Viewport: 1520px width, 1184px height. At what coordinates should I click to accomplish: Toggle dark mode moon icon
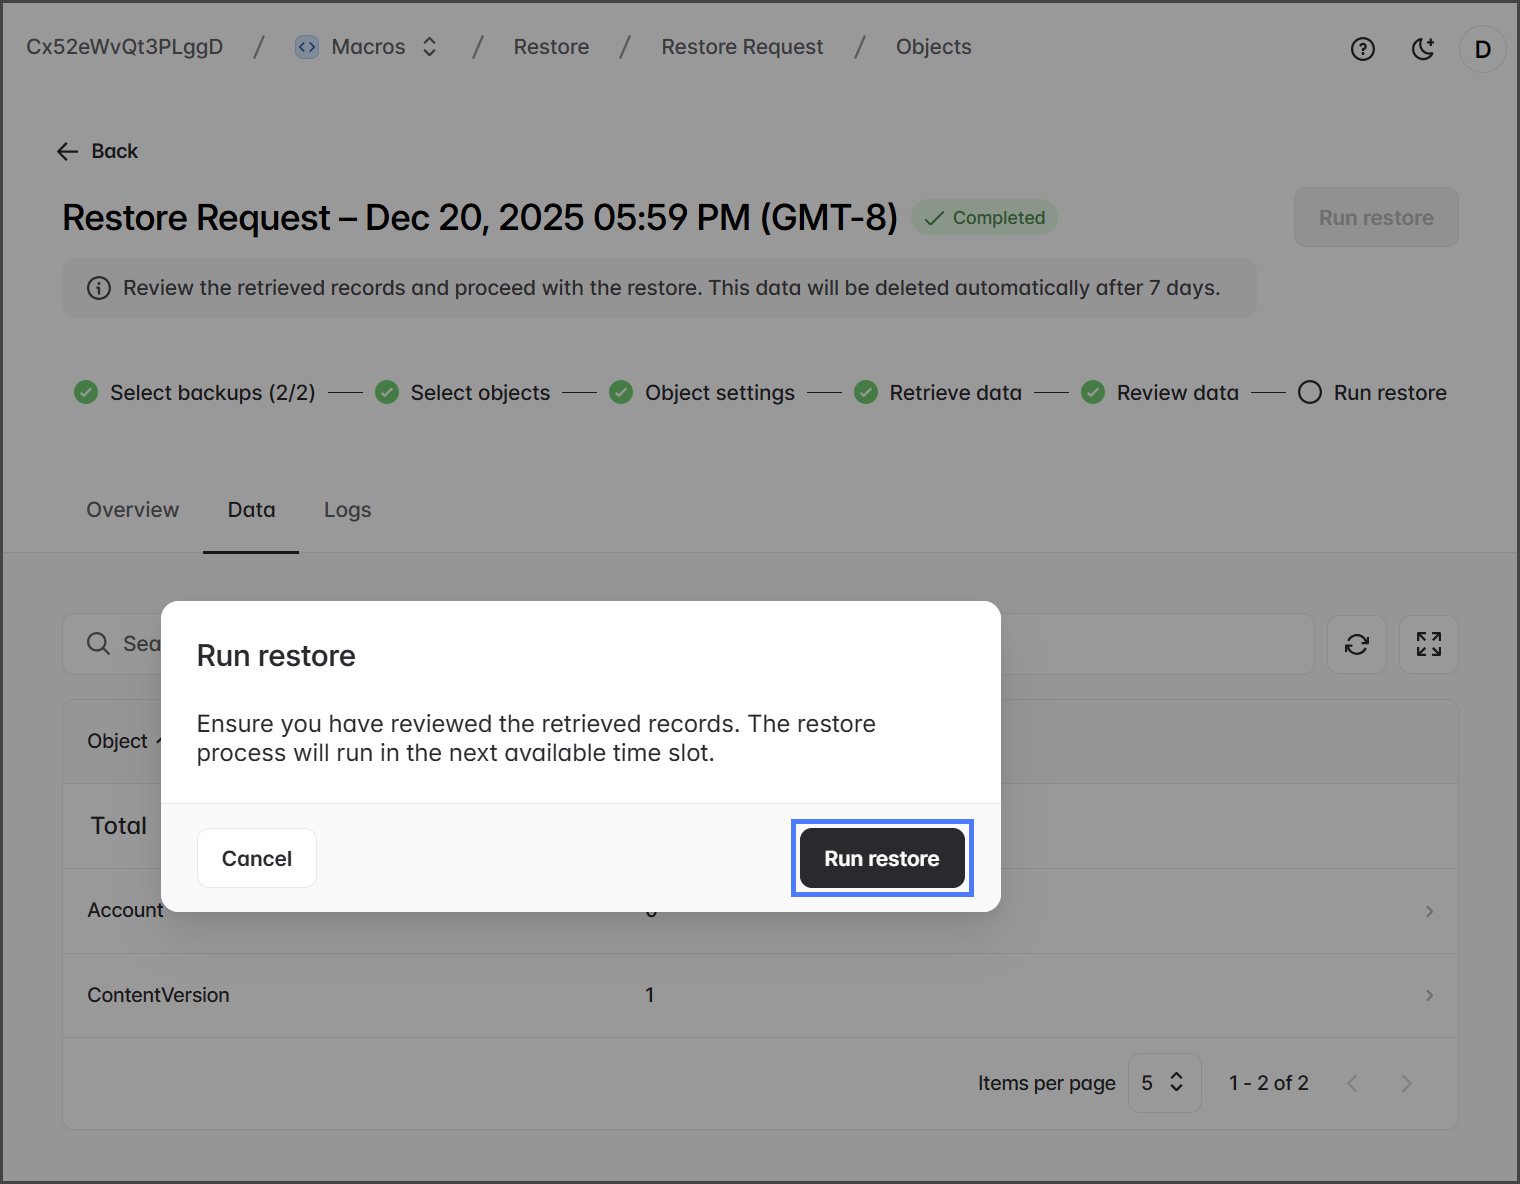(1422, 49)
